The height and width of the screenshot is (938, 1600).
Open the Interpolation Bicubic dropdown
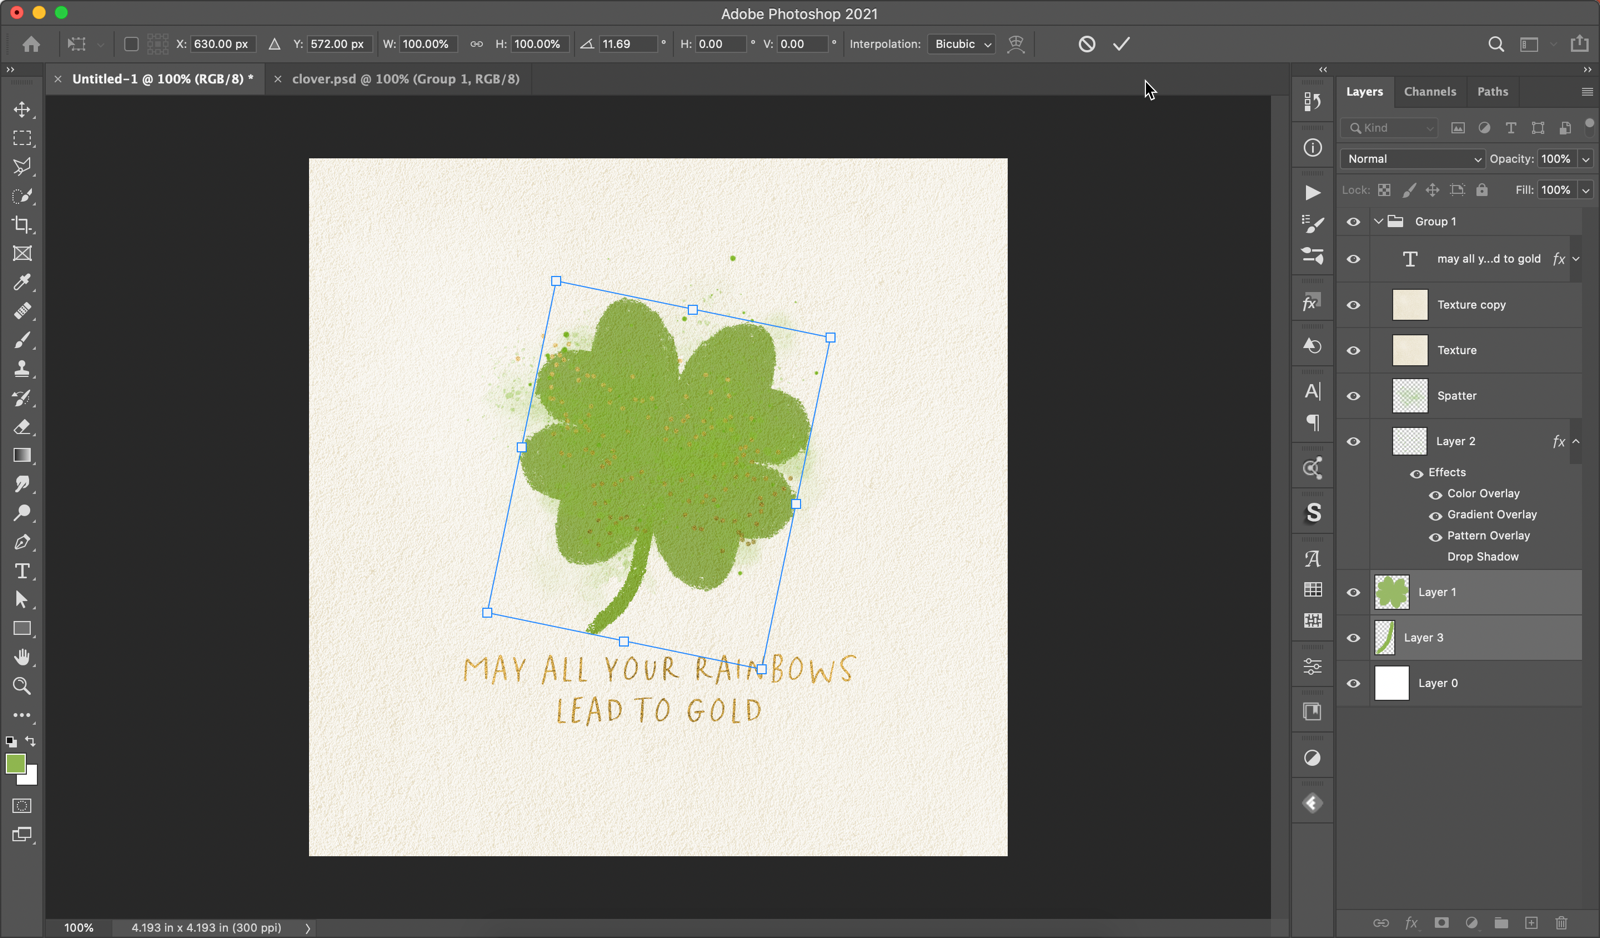962,44
